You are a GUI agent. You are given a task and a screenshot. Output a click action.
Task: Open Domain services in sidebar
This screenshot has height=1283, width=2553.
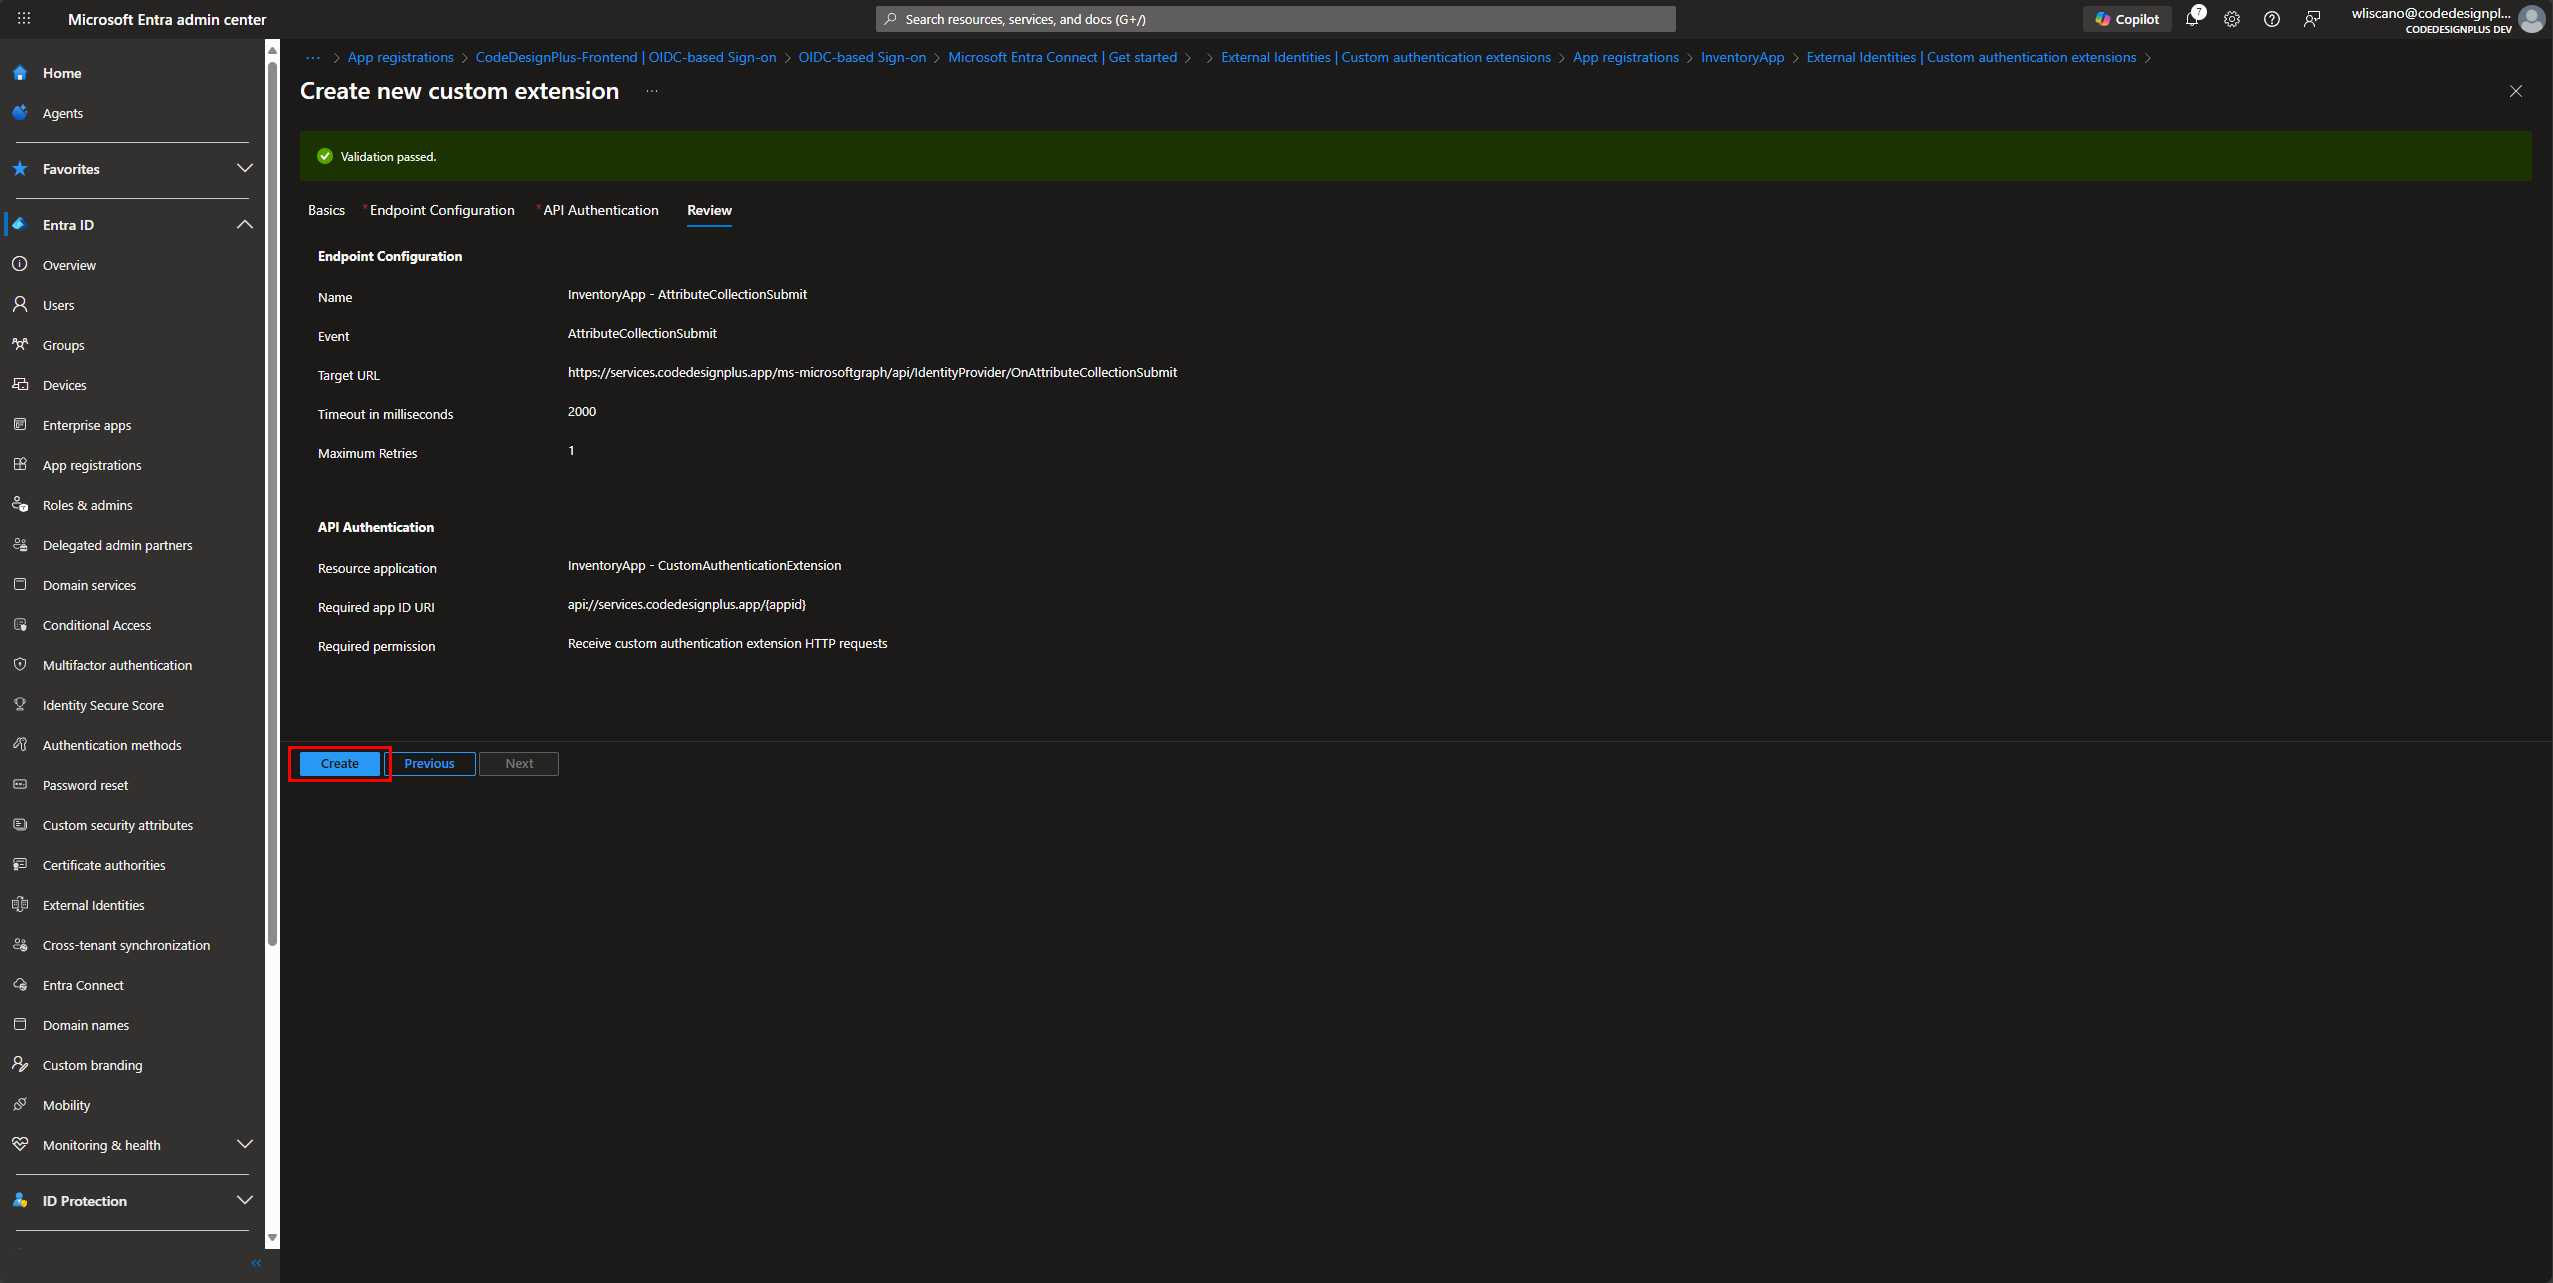89,585
